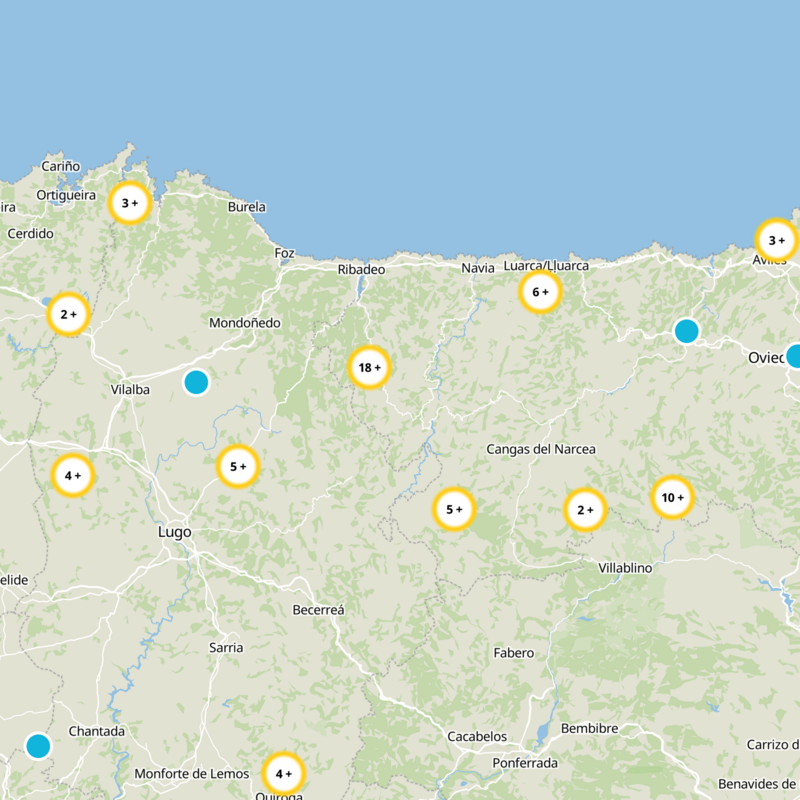Open the 3+ cluster near Ortigueira
This screenshot has height=800, width=800.
130,203
